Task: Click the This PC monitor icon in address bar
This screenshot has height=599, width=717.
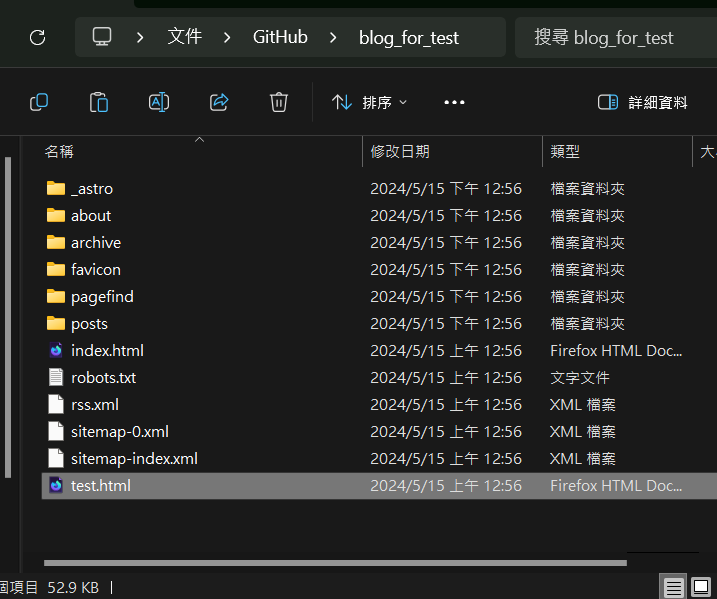Action: coord(102,37)
